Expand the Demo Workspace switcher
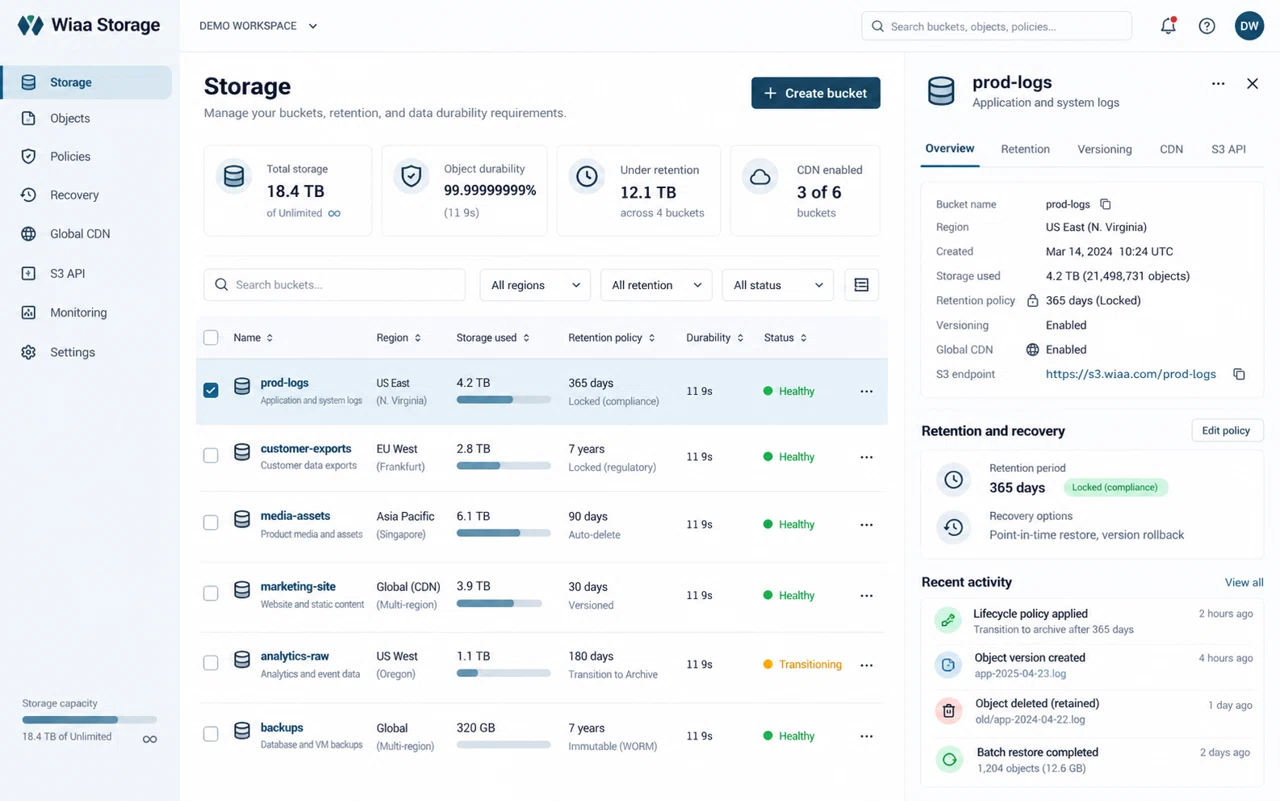 [x=258, y=26]
